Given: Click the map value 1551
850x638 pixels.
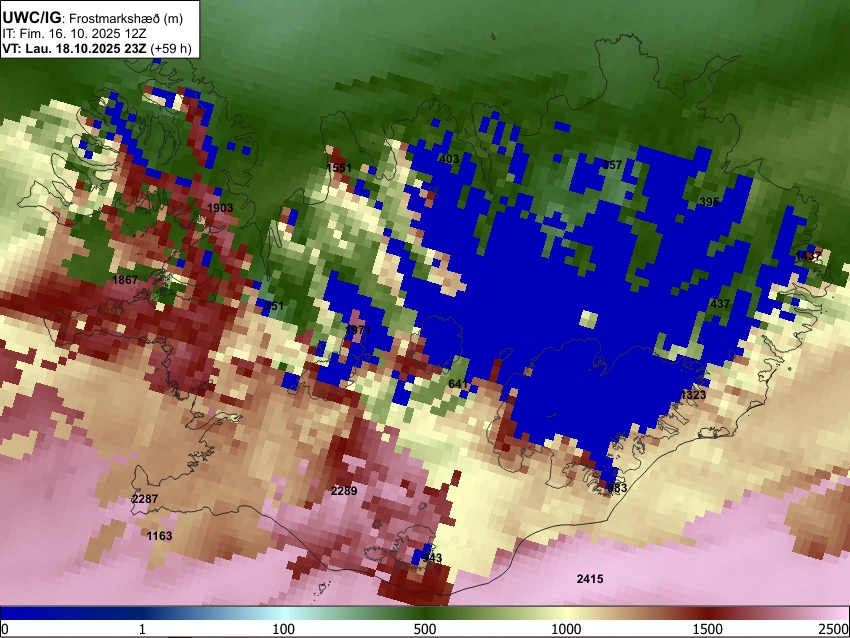Looking at the screenshot, I should pos(339,167).
